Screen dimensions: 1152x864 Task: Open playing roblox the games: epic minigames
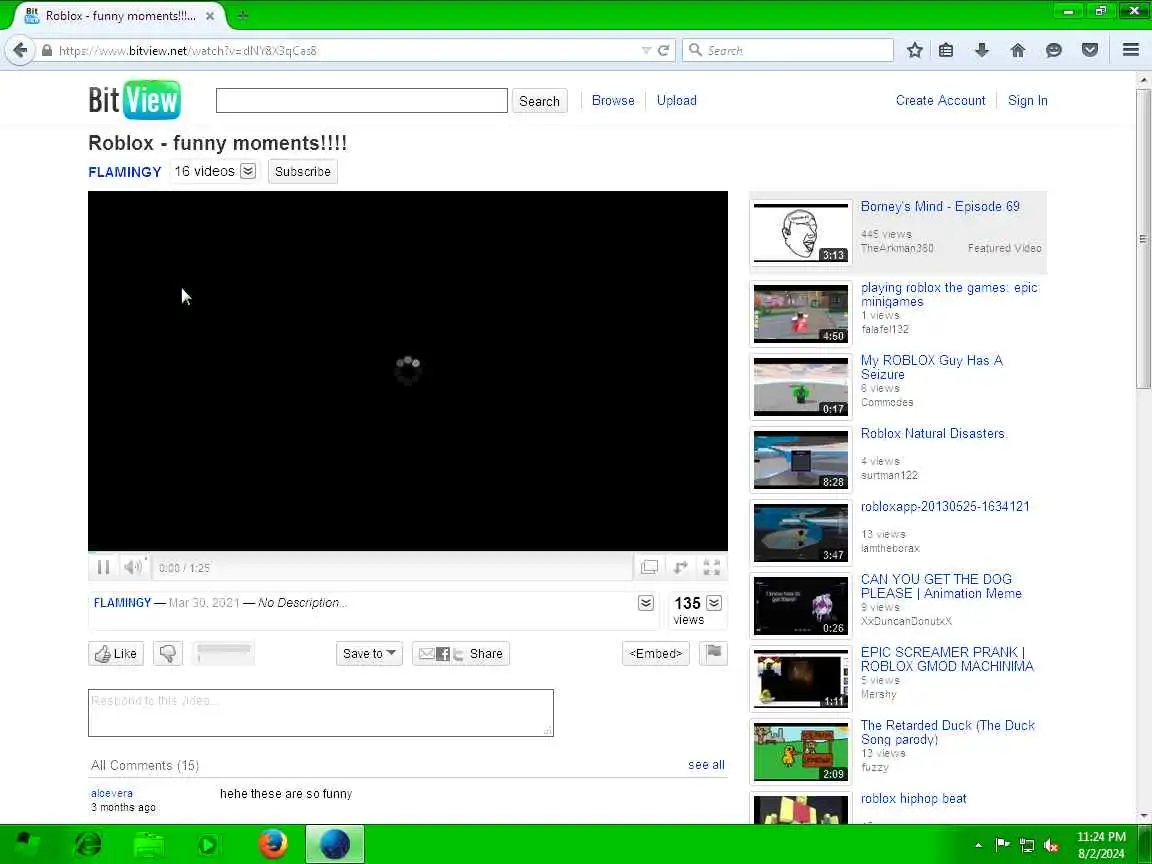pyautogui.click(x=949, y=295)
